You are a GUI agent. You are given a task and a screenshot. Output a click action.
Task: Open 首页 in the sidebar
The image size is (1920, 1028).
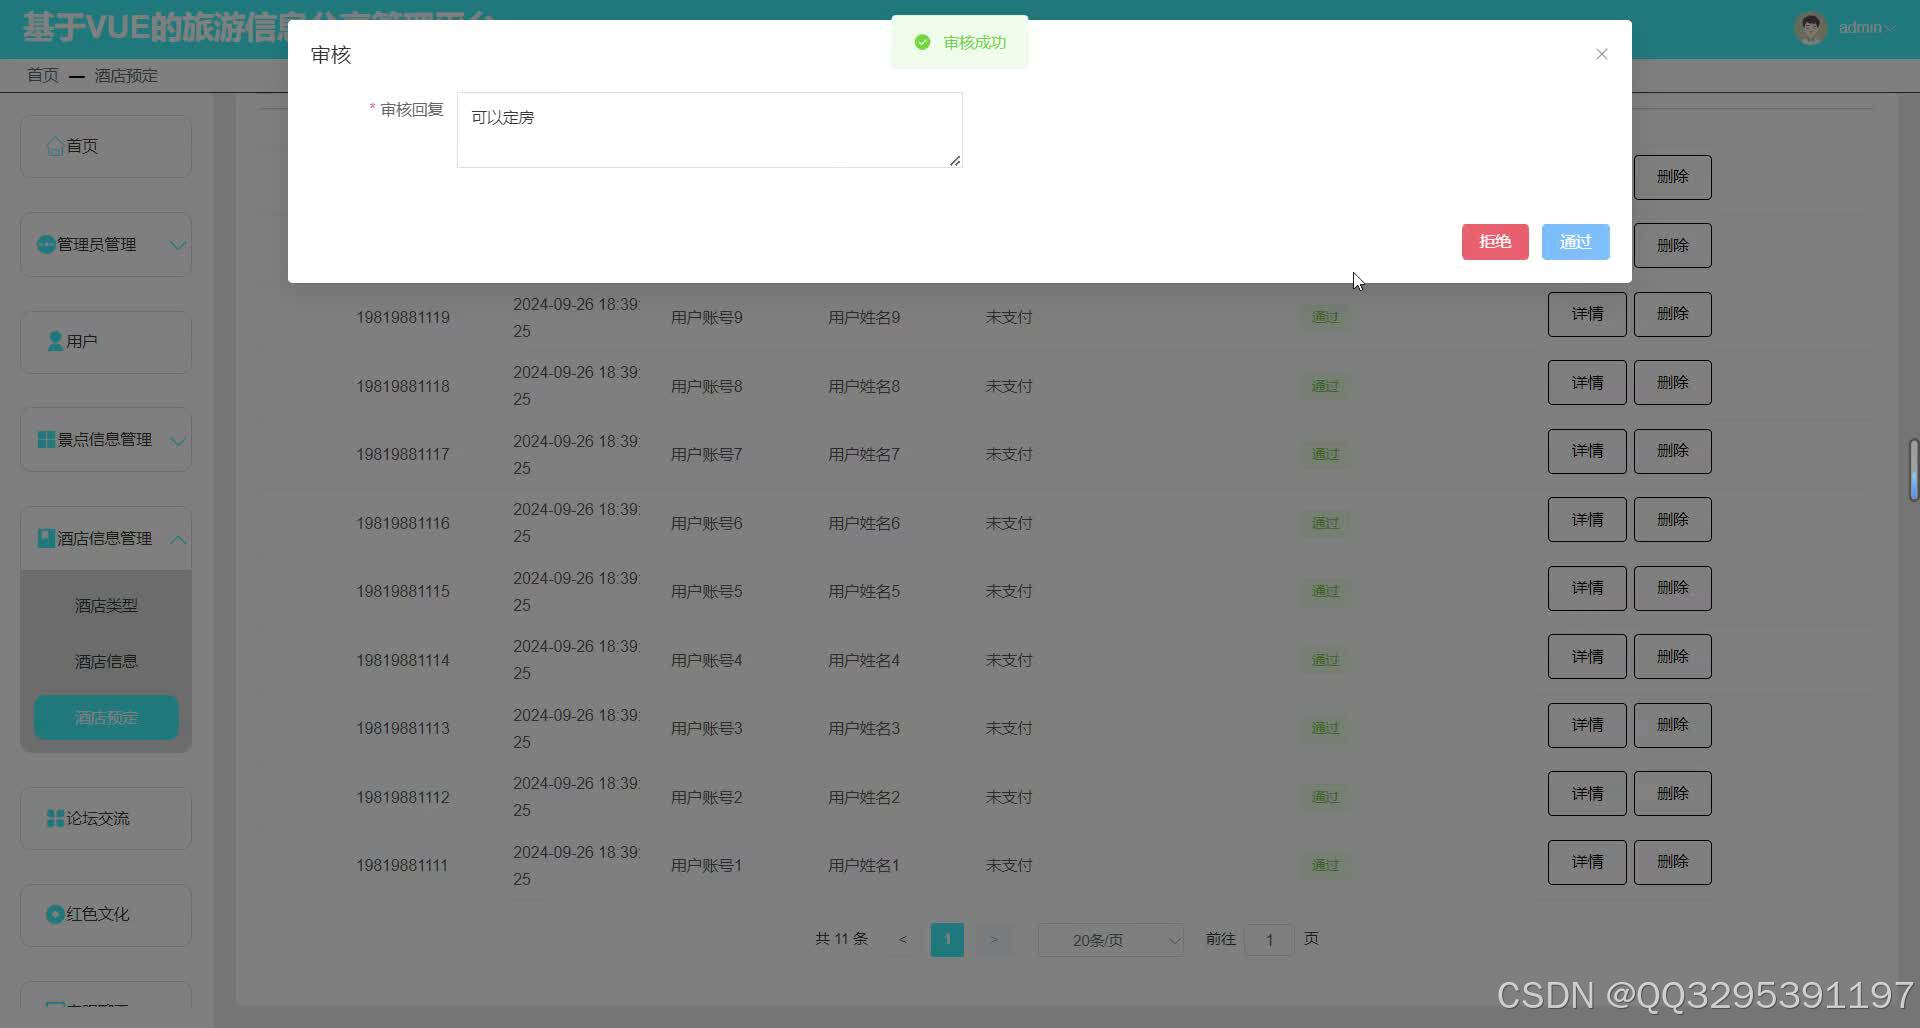(106, 146)
